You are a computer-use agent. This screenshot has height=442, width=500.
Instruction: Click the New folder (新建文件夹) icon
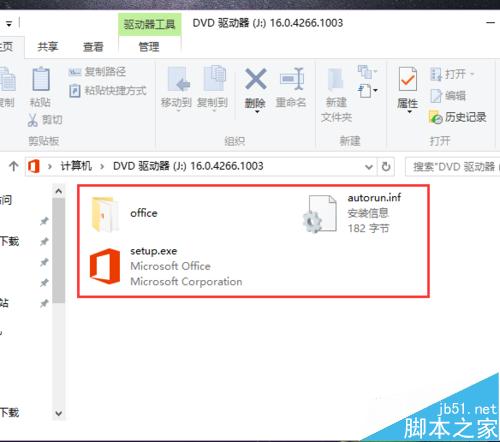(x=335, y=80)
